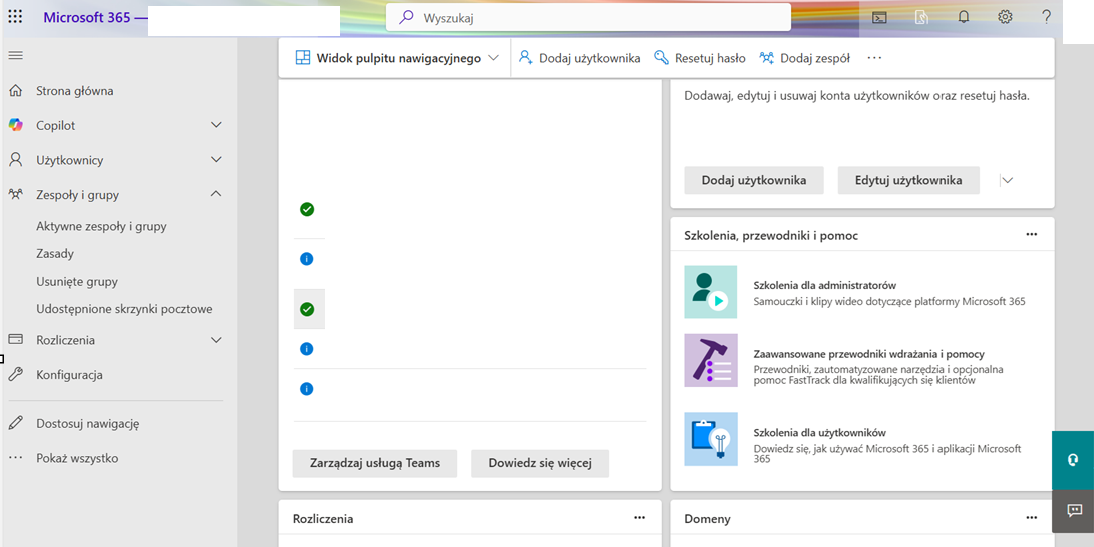Click the Strona główna home icon
Screen dimensions: 1094x547
[15, 91]
